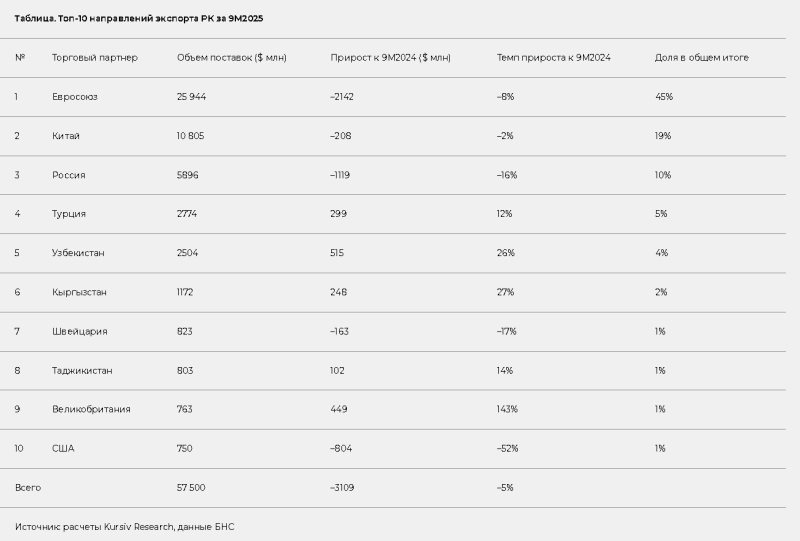The image size is (800, 541).
Task: Select the "Прирост к 9М2024 ($ млн)" header
Action: click(x=390, y=58)
